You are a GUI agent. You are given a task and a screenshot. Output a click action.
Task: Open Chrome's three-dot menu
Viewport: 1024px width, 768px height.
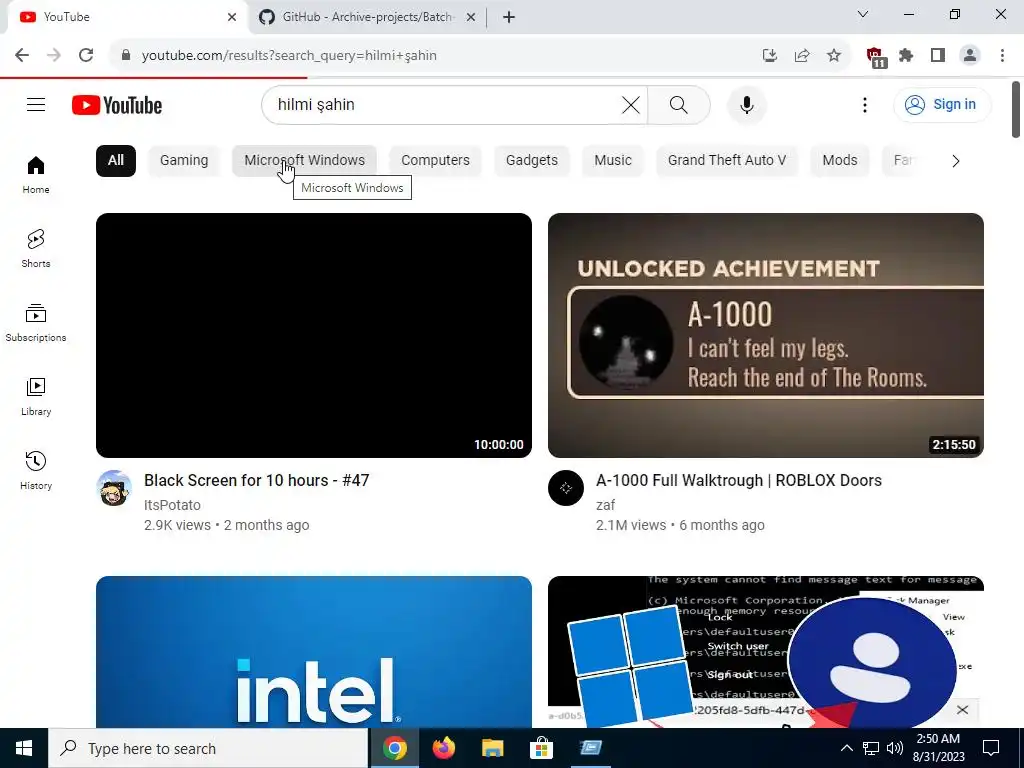tap(1002, 56)
